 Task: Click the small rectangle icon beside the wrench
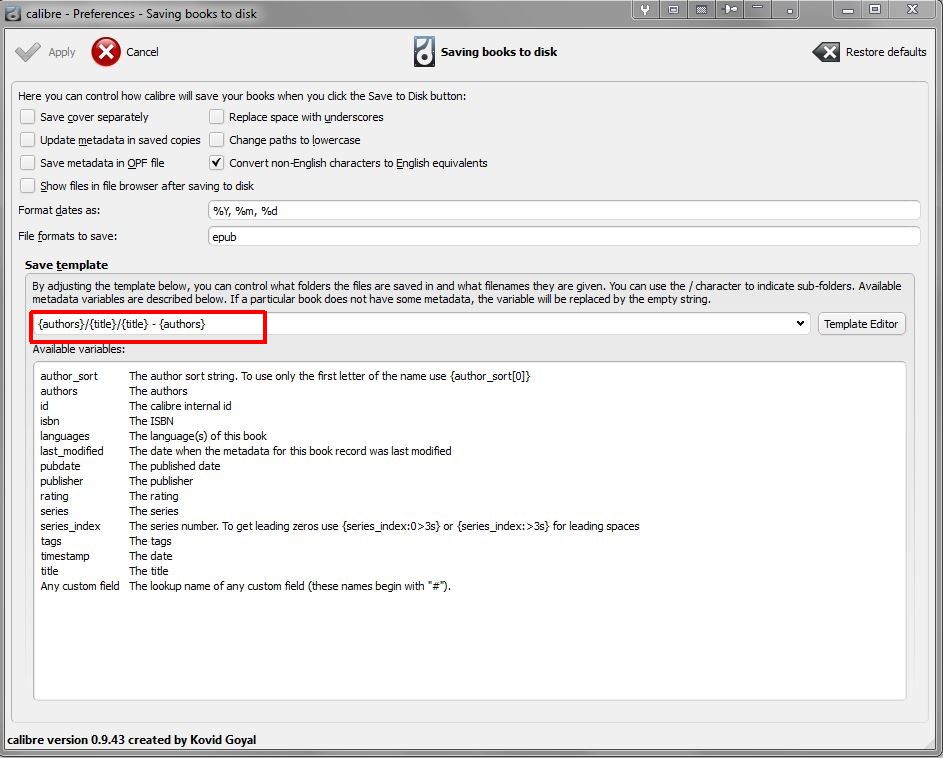(673, 10)
